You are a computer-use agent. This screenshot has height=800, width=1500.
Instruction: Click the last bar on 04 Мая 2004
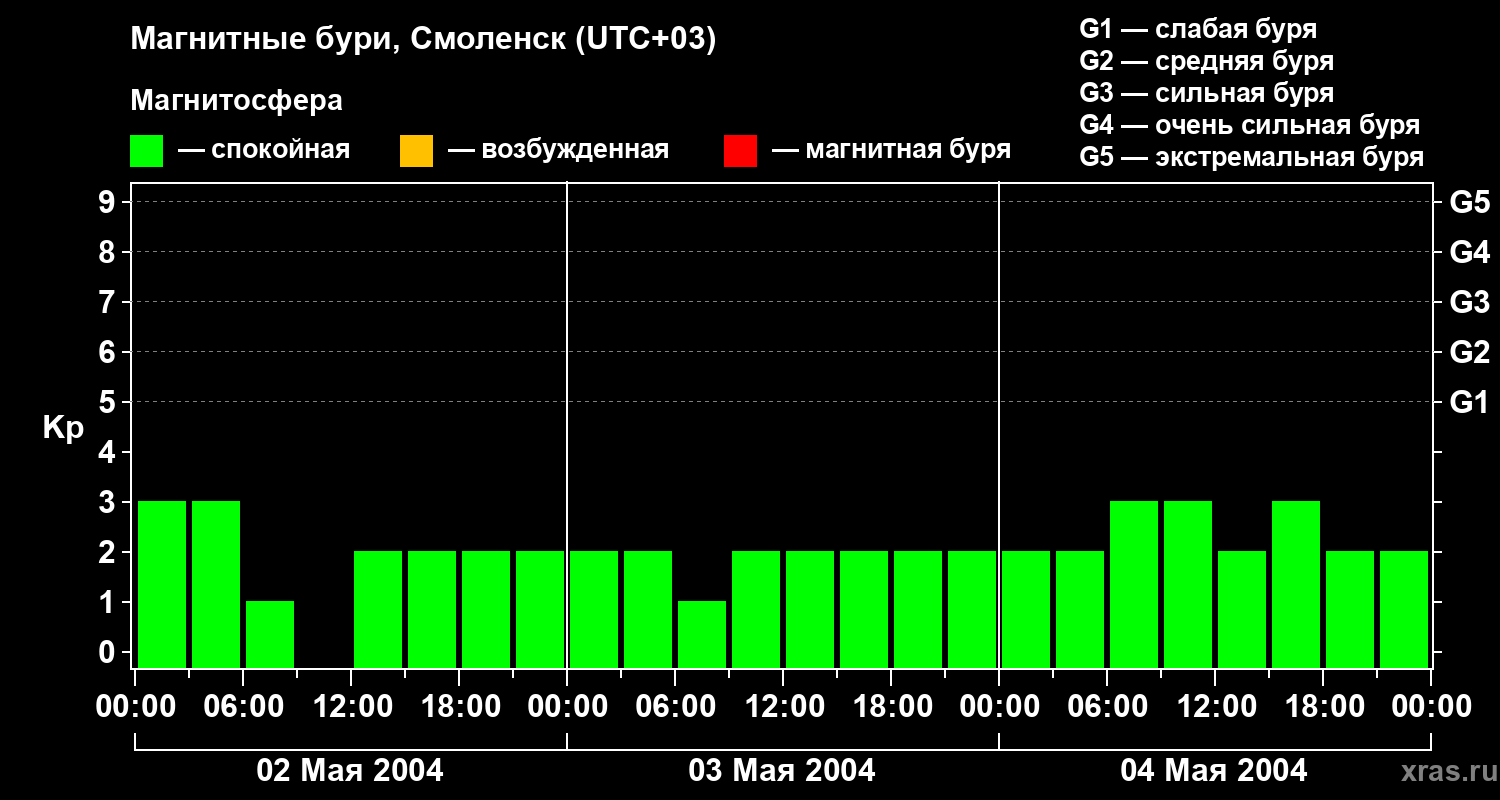(1404, 609)
